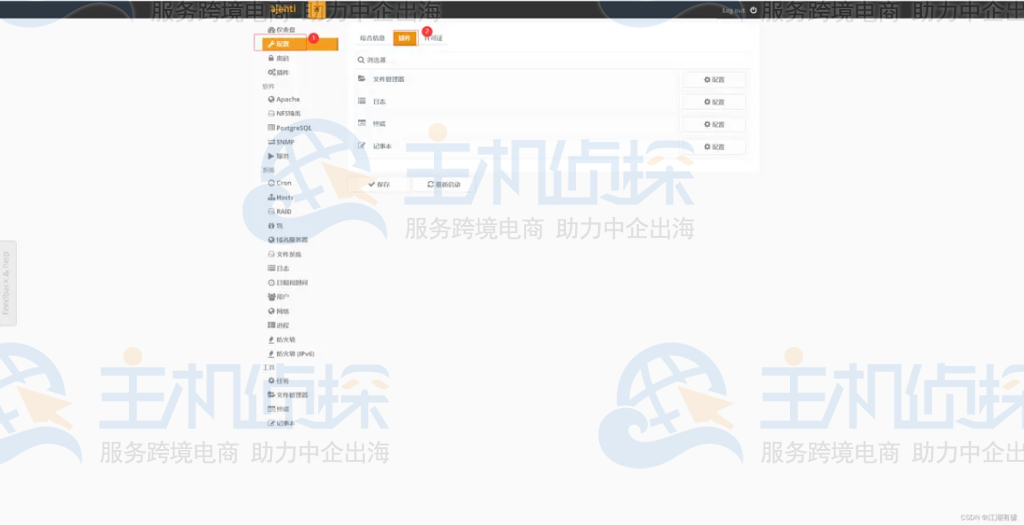Select 文件管理器 row in plugin list
Image resolution: width=1024 pixels, height=525 pixels.
(516, 79)
